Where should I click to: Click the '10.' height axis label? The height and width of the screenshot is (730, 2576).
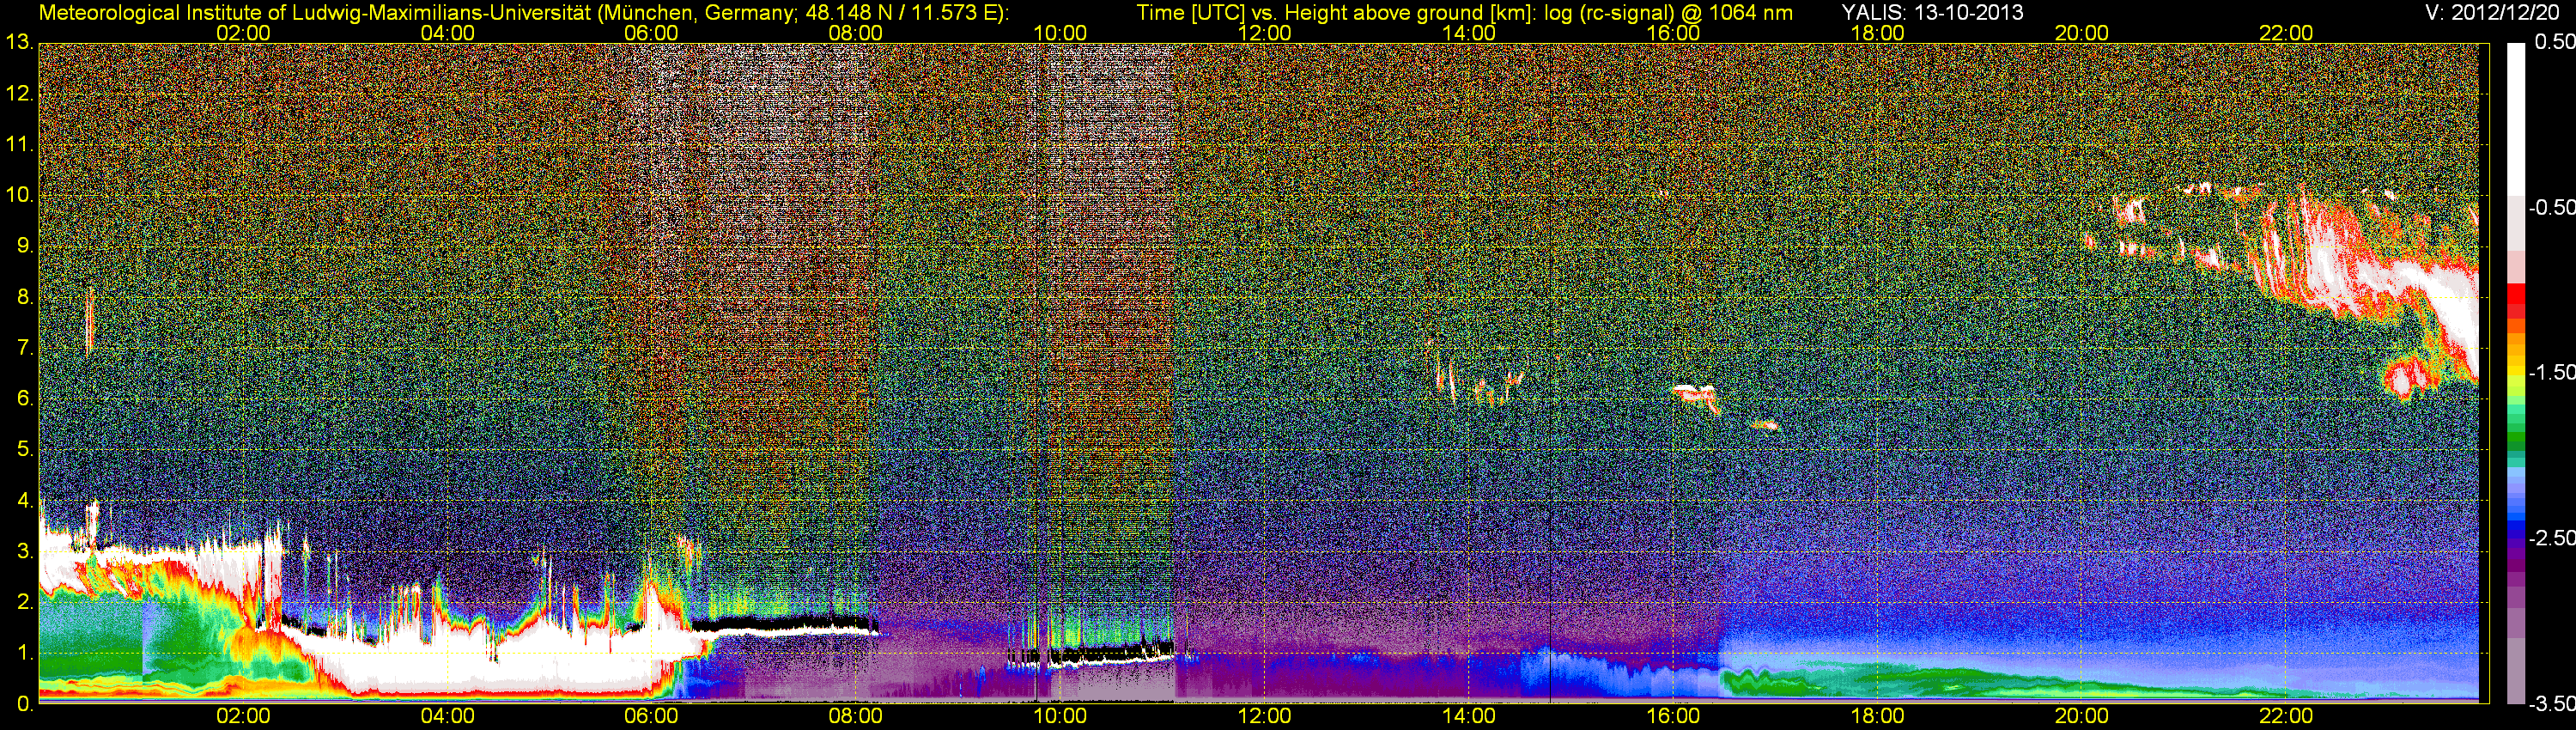point(20,195)
